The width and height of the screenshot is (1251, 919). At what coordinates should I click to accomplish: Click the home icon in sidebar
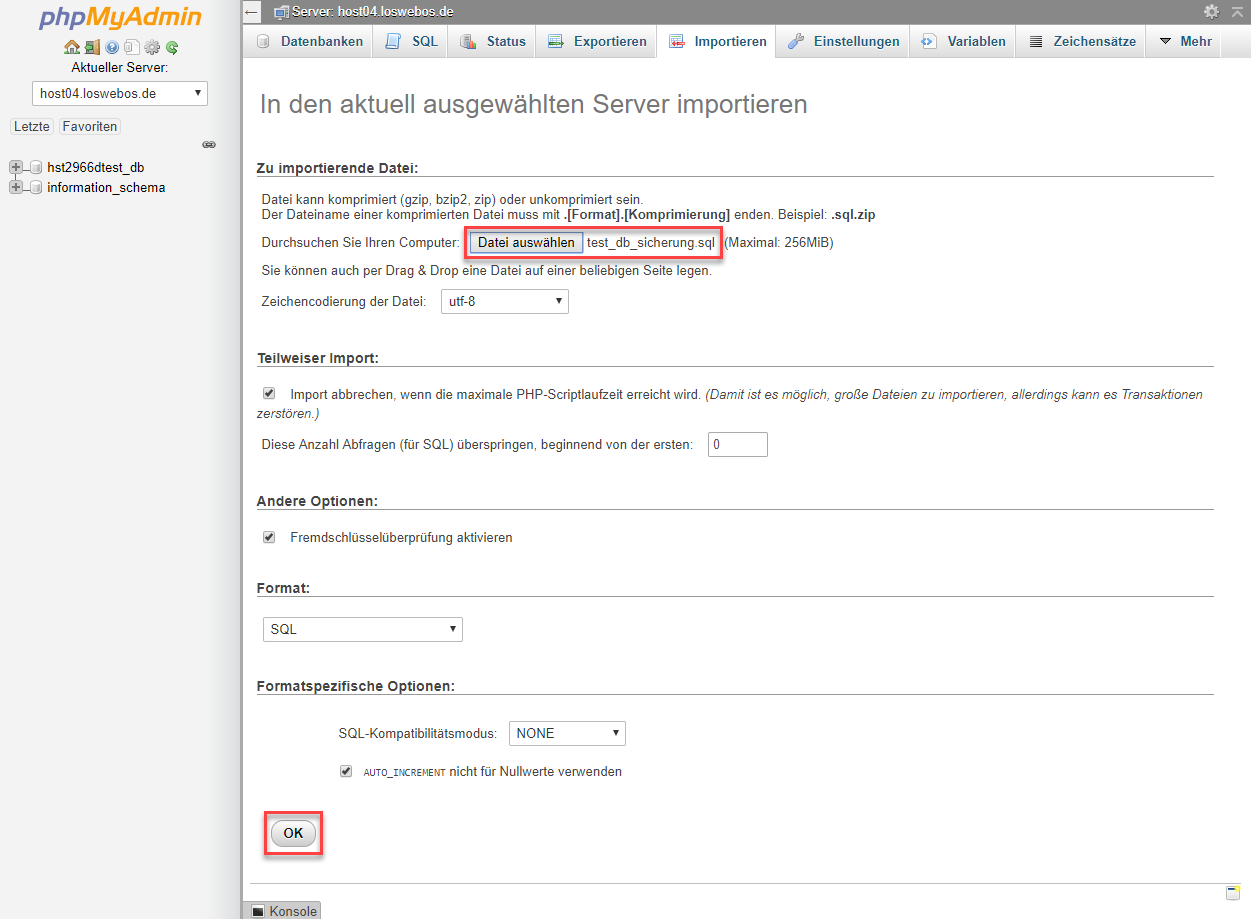(71, 47)
